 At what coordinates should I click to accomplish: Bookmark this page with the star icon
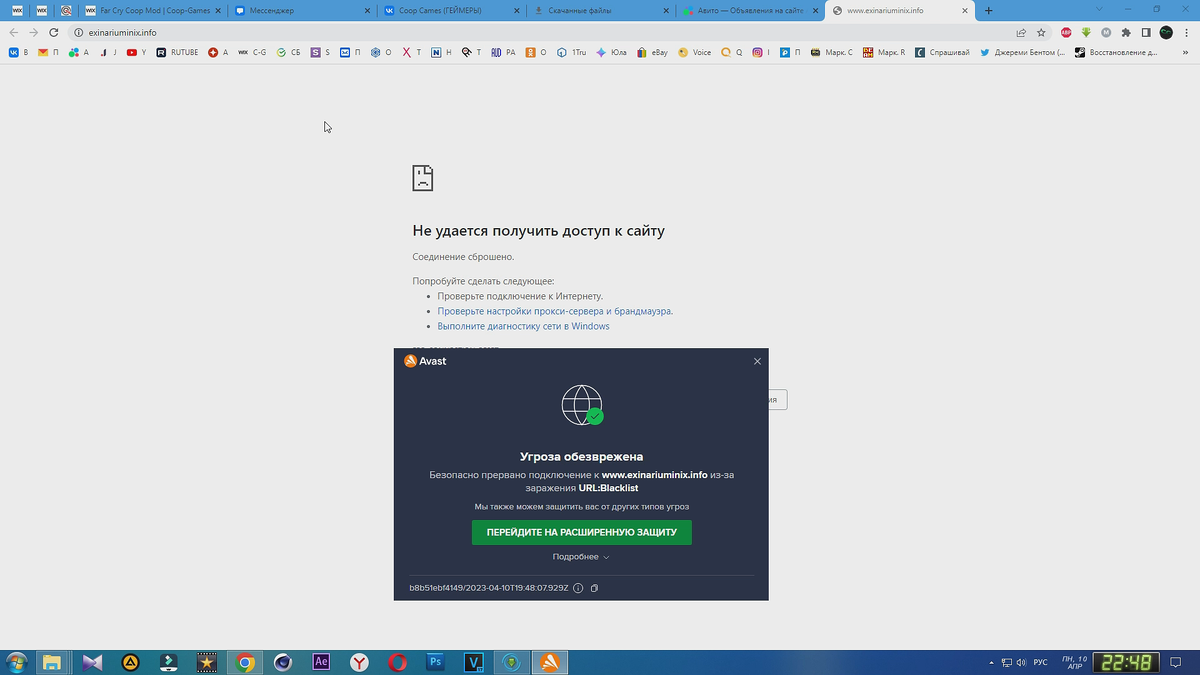tap(1041, 32)
